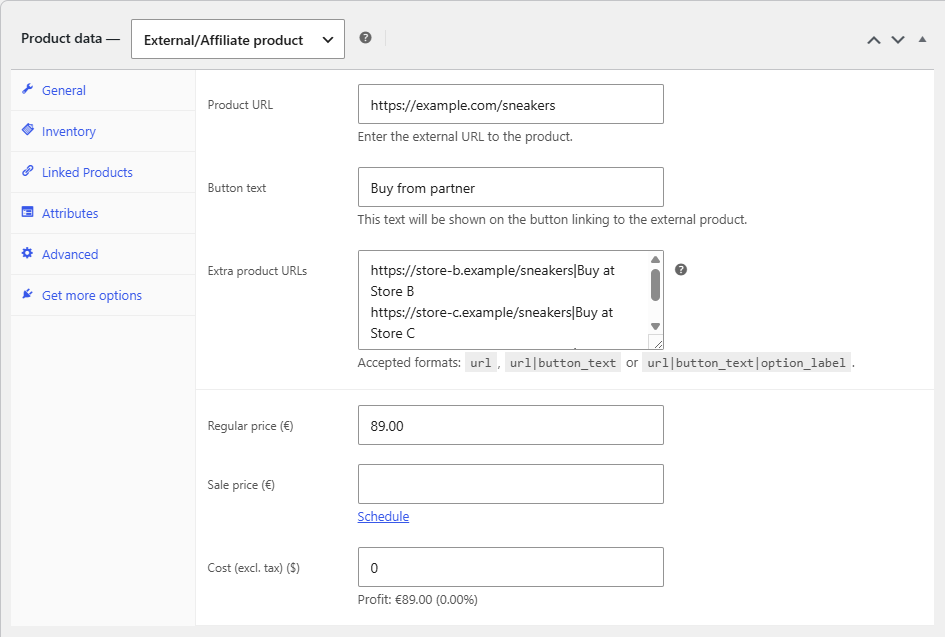Image resolution: width=945 pixels, height=637 pixels.
Task: Open the Attributes tab
Action: [x=103, y=213]
